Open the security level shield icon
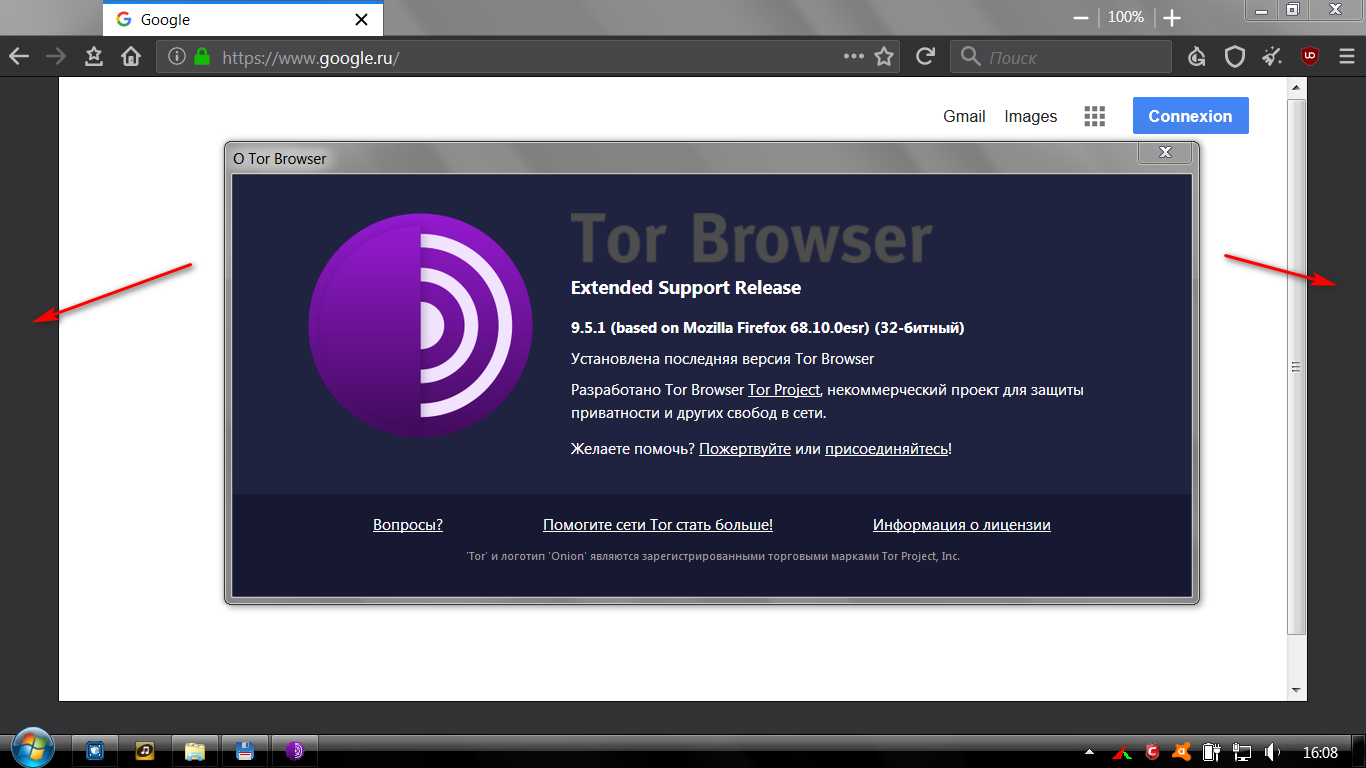The height and width of the screenshot is (768, 1366). click(1235, 57)
